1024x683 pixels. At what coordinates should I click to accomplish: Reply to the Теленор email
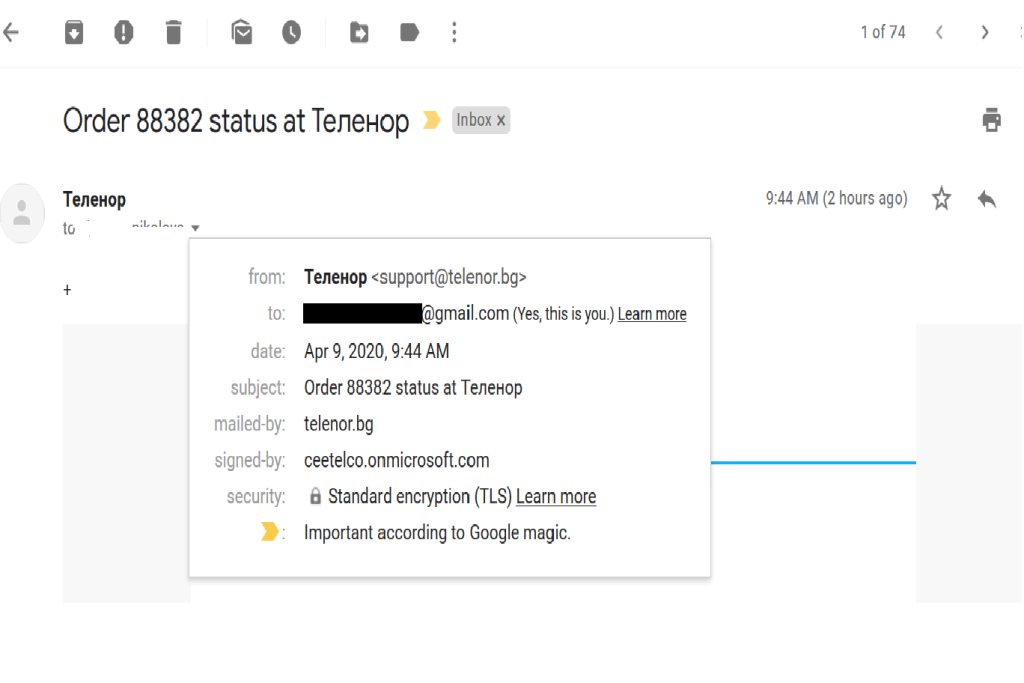pyautogui.click(x=987, y=199)
